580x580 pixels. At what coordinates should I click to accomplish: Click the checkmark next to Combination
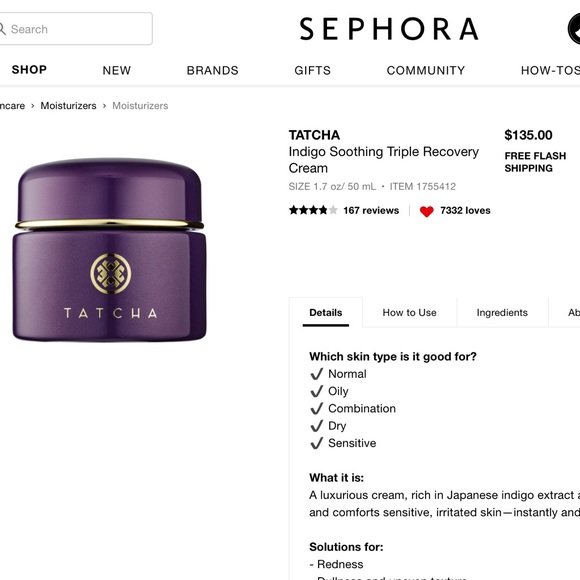pyautogui.click(x=317, y=409)
